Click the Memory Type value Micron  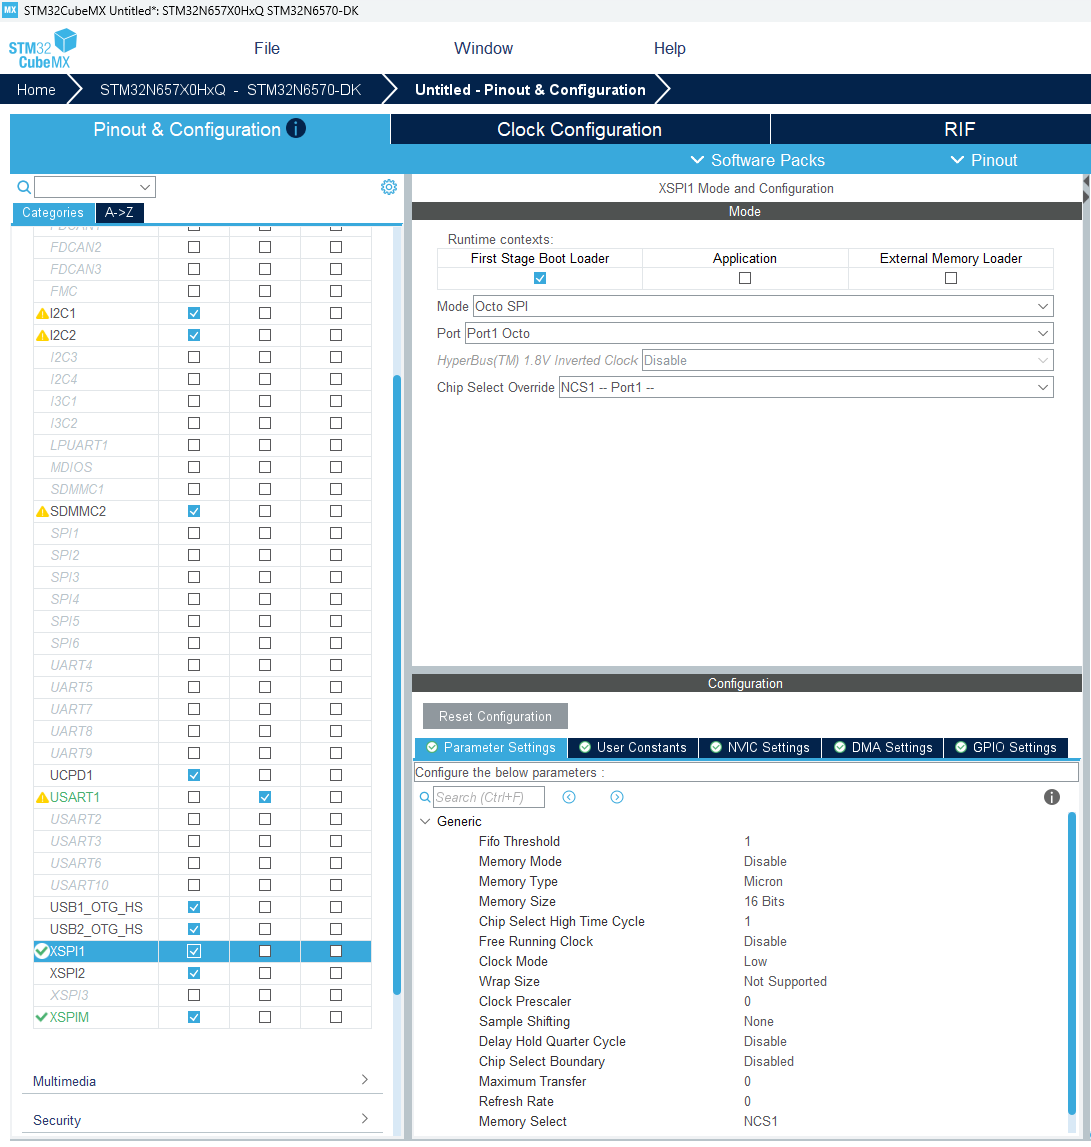[x=763, y=881]
